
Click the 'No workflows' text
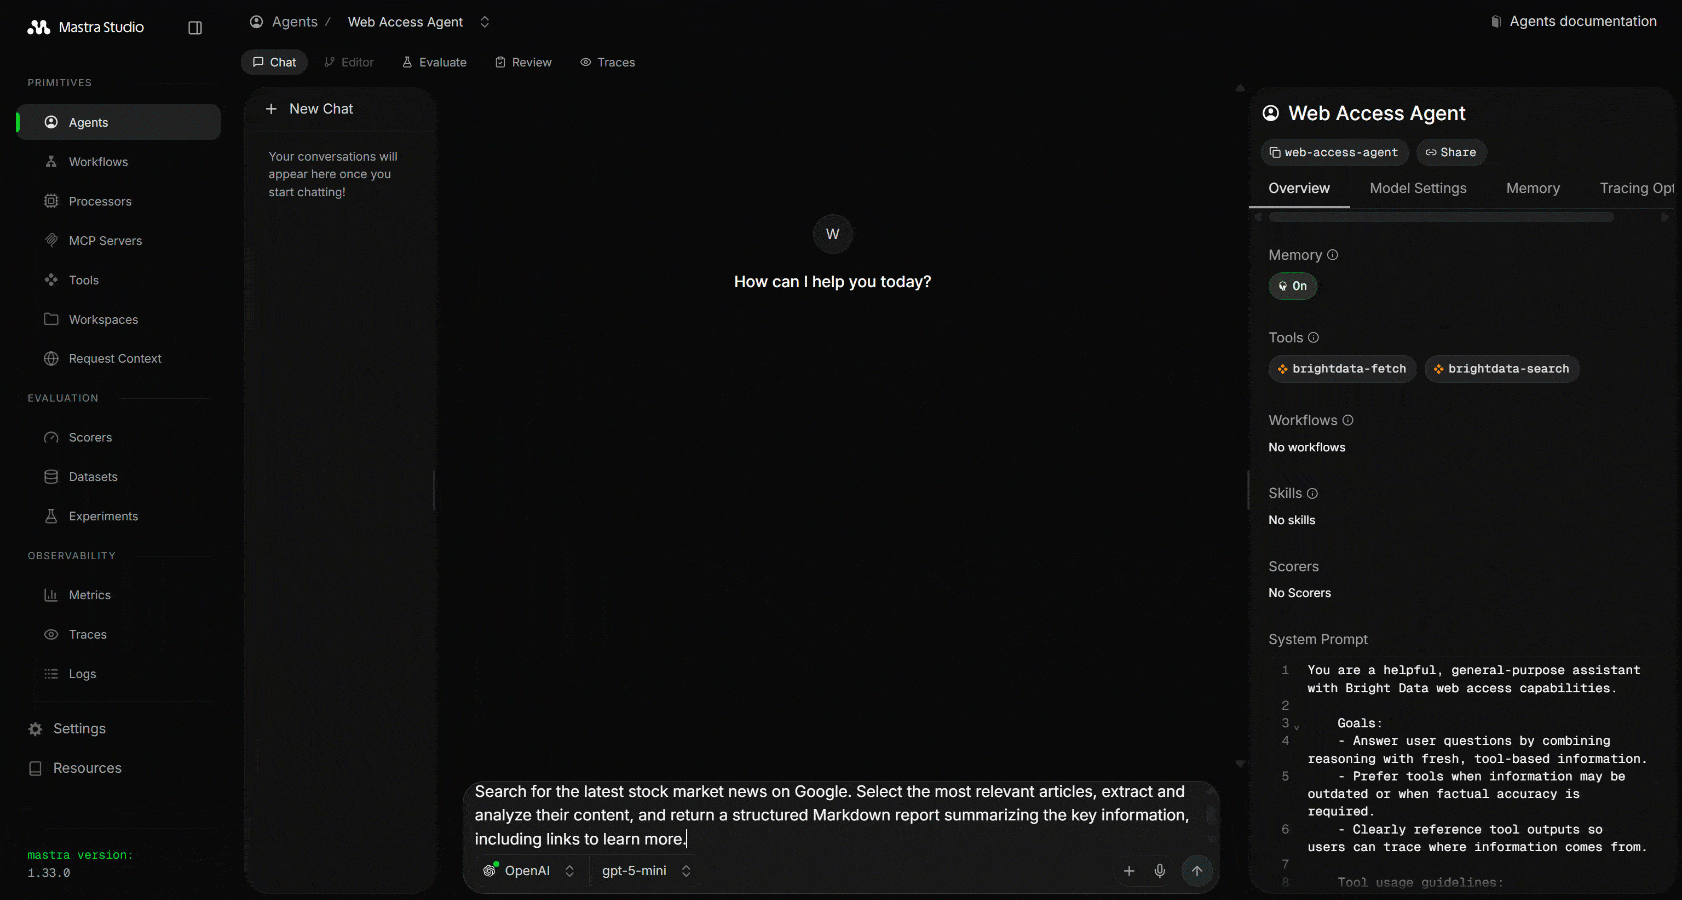coord(1307,448)
